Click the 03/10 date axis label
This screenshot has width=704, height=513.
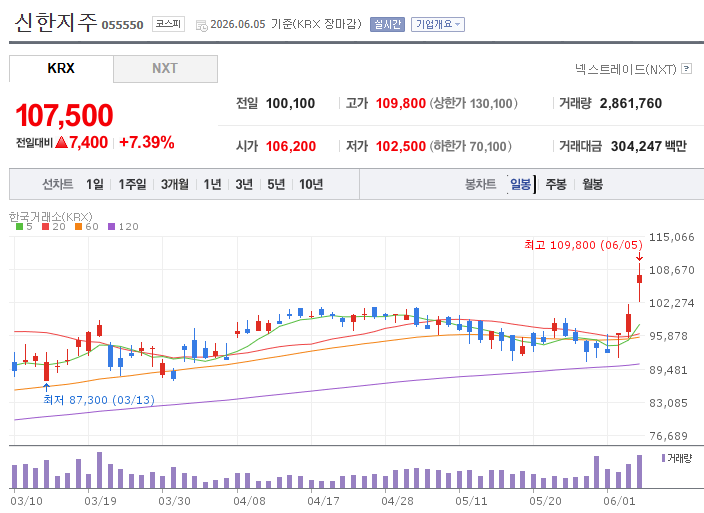pyautogui.click(x=26, y=501)
